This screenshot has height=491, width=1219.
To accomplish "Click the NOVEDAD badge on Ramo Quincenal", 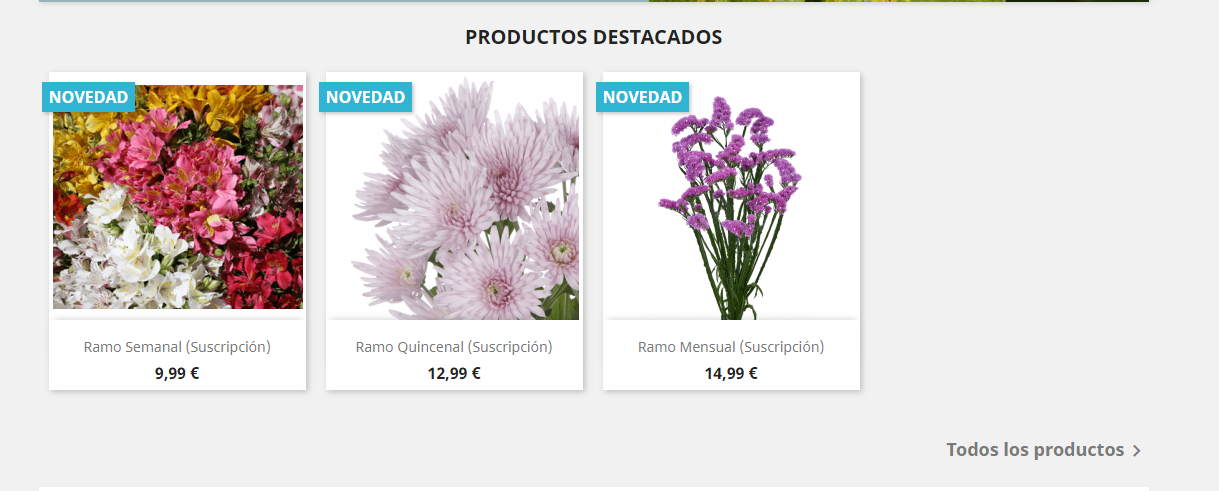I will pyautogui.click(x=366, y=97).
